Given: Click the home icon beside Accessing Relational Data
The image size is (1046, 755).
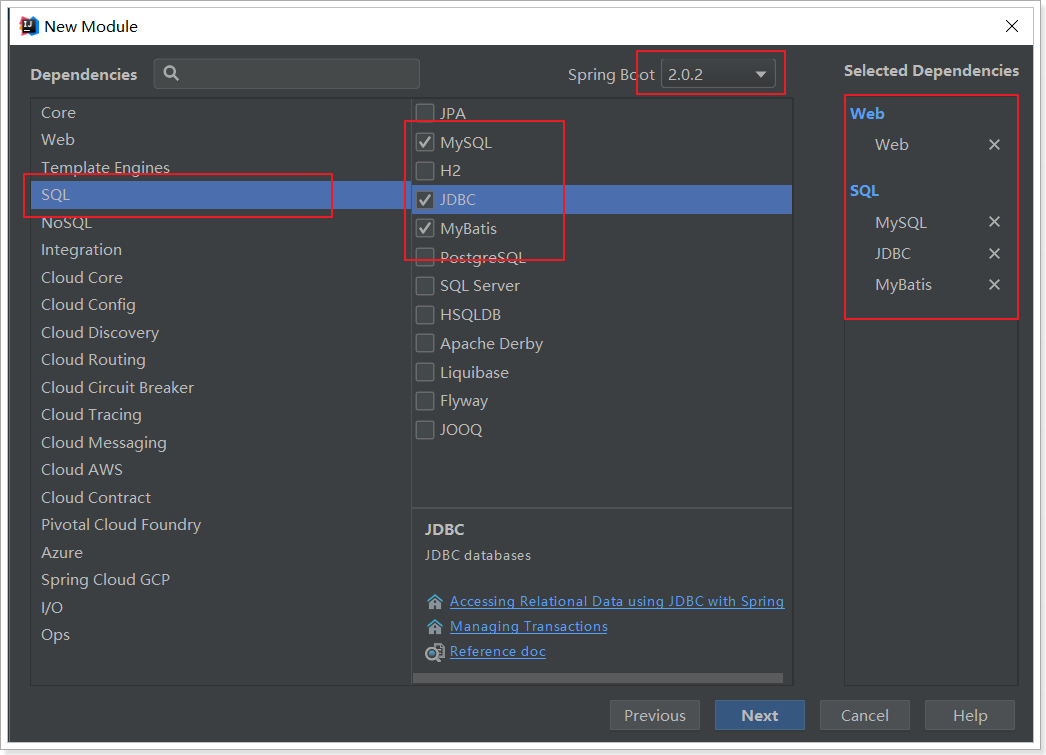Looking at the screenshot, I should [435, 602].
